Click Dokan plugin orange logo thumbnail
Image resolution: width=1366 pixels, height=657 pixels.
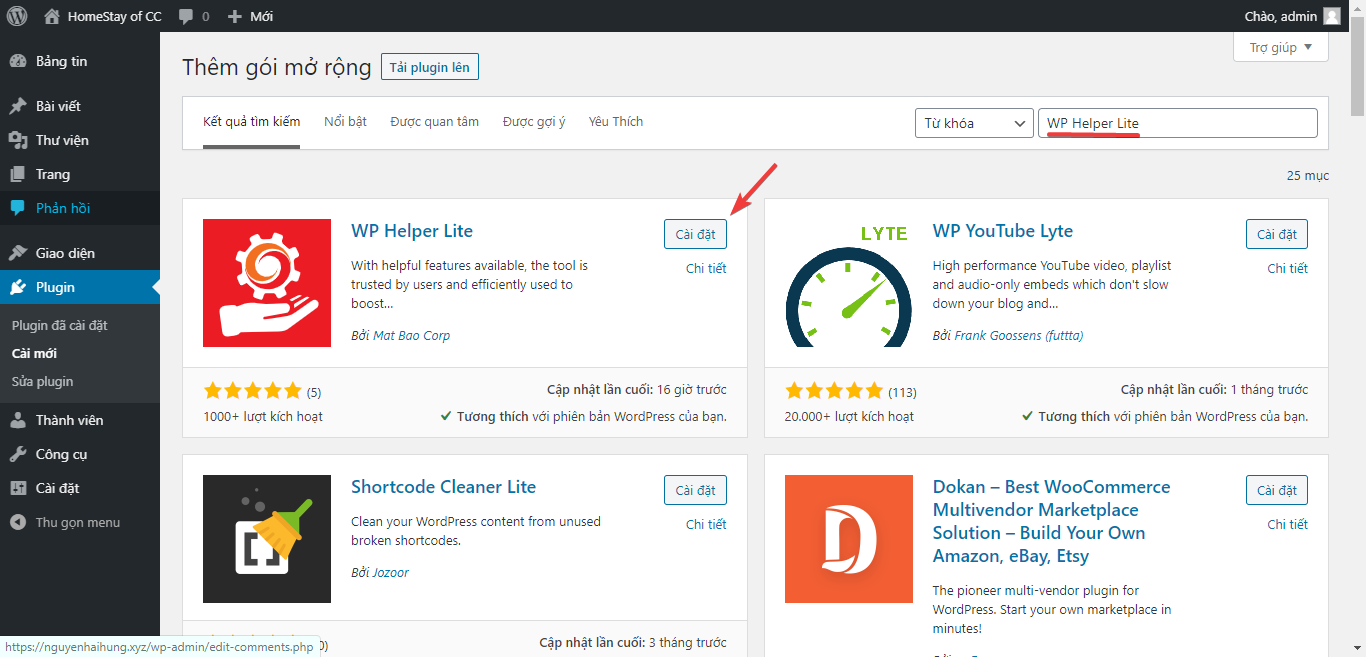849,539
